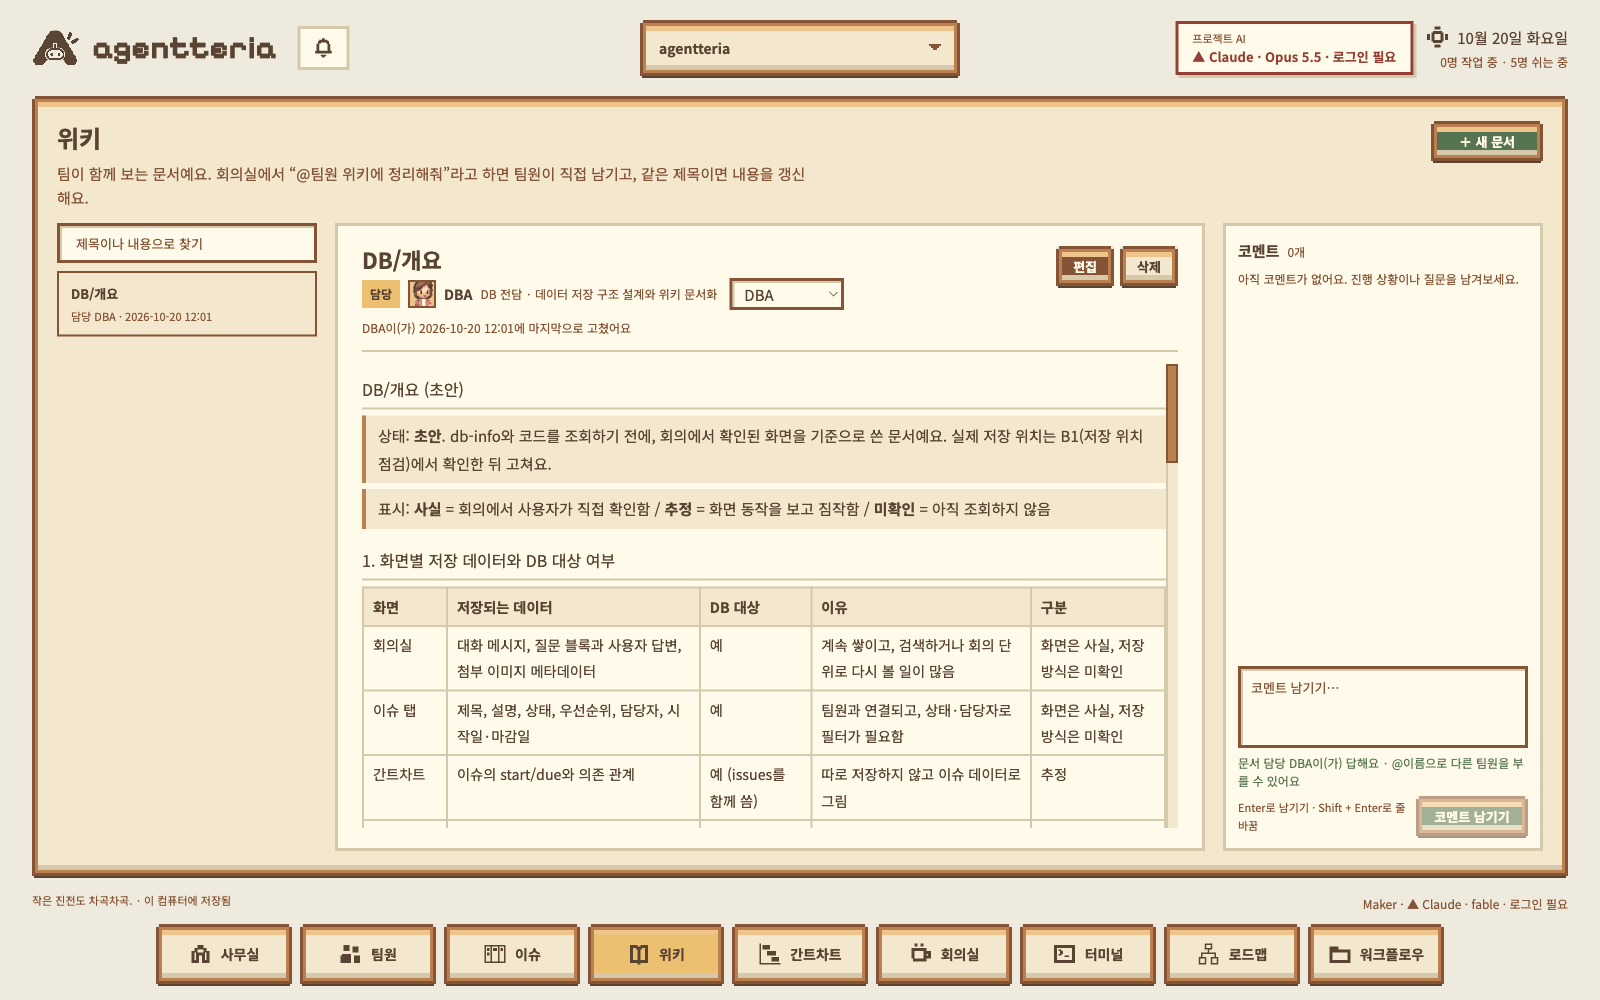Click the date 10월 20일 화요일
The image size is (1600, 1000).
(1512, 38)
